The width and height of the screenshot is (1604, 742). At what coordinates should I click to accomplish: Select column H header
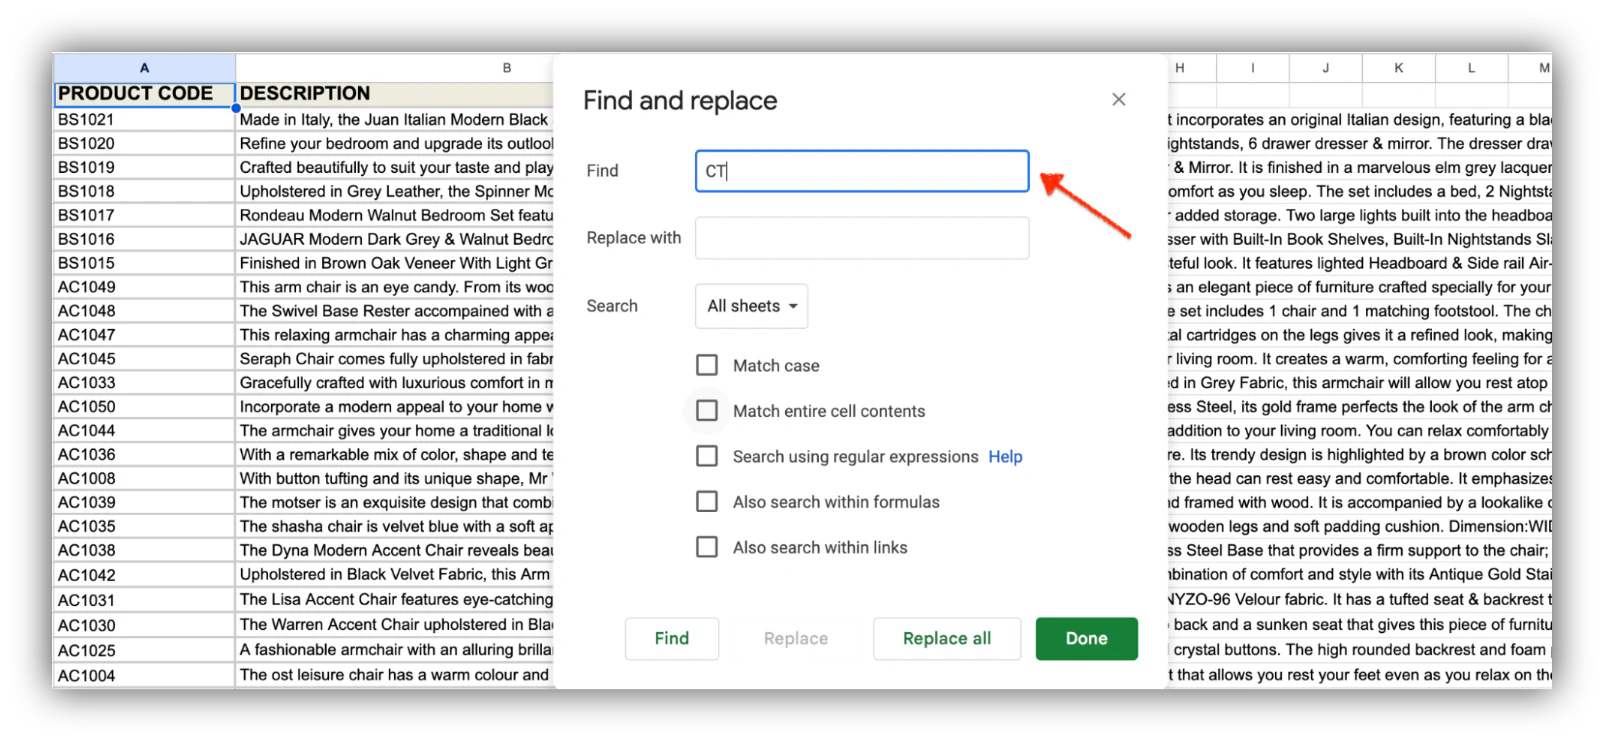pos(1191,67)
